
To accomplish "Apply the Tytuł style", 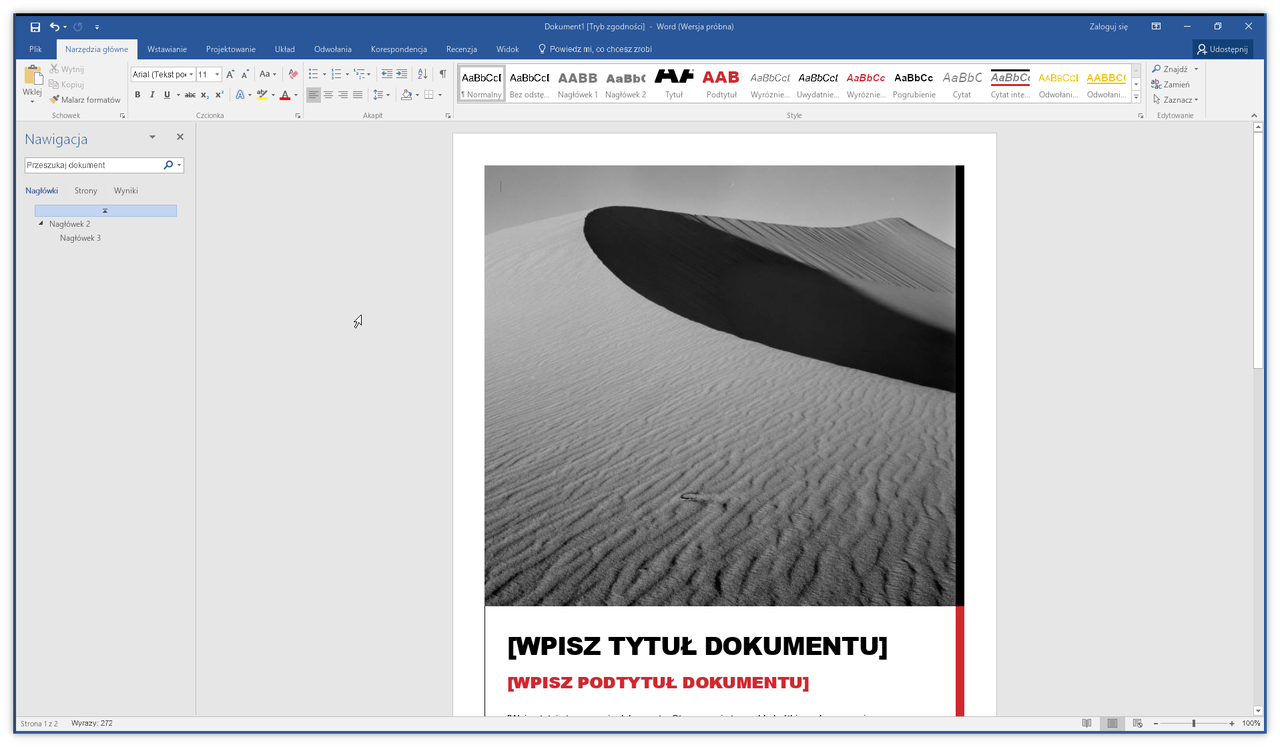I will (673, 83).
